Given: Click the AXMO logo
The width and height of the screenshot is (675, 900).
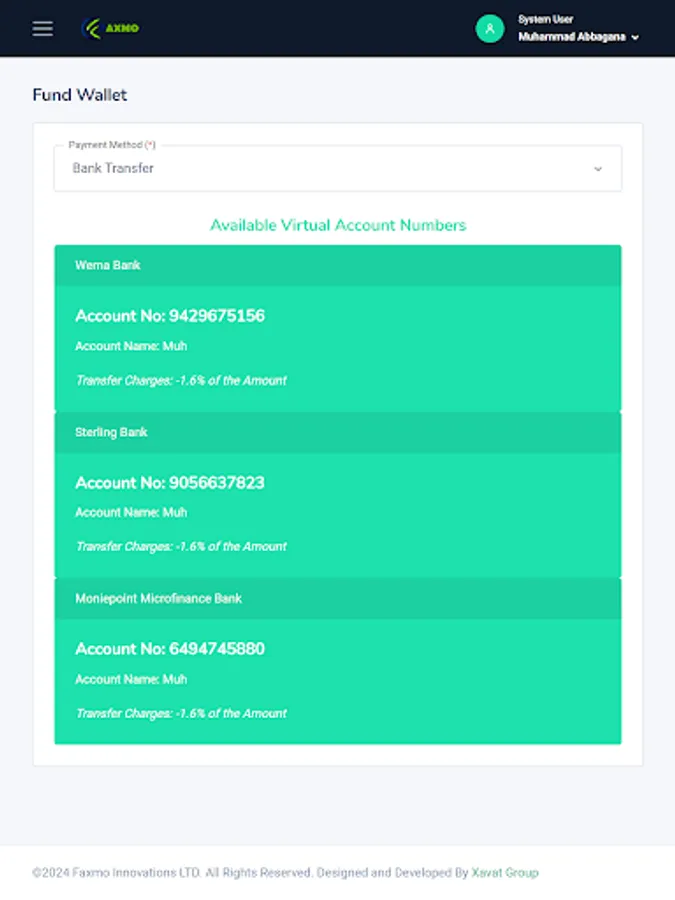Looking at the screenshot, I should tap(110, 28).
